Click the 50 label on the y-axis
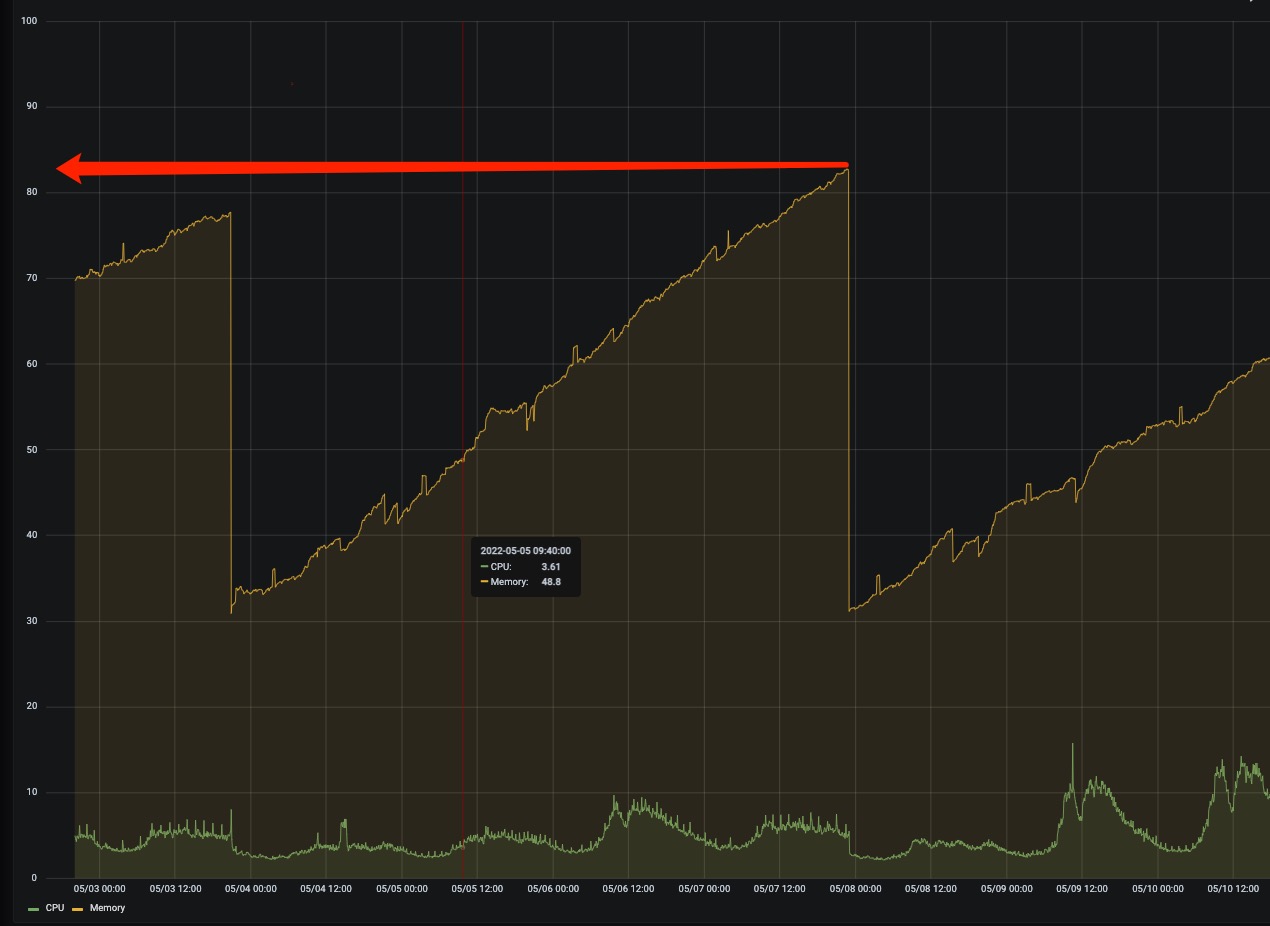This screenshot has height=926, width=1270. pyautogui.click(x=31, y=450)
